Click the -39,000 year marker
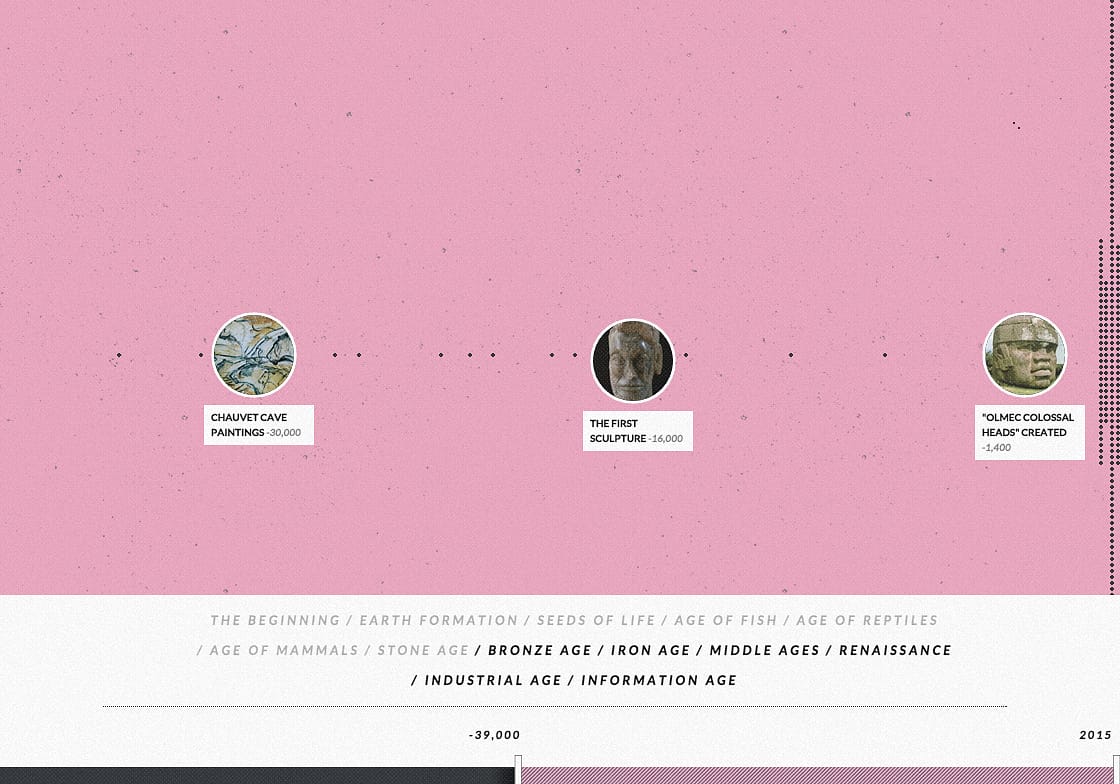1120x784 pixels. click(494, 735)
